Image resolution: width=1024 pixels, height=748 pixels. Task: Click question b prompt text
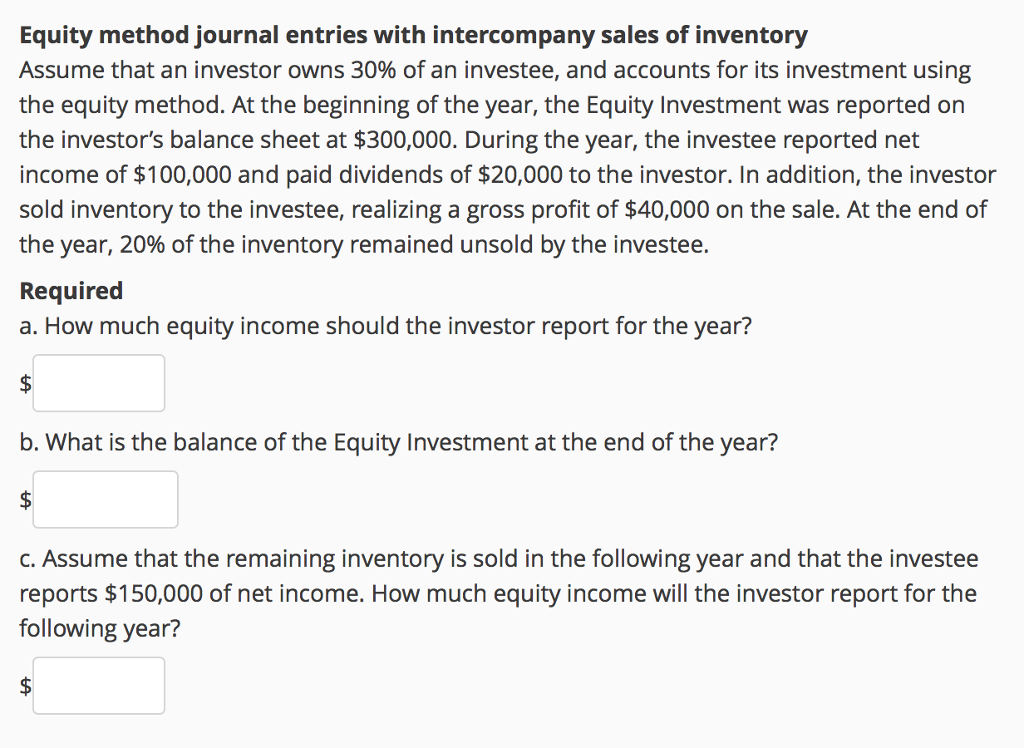[x=398, y=441]
